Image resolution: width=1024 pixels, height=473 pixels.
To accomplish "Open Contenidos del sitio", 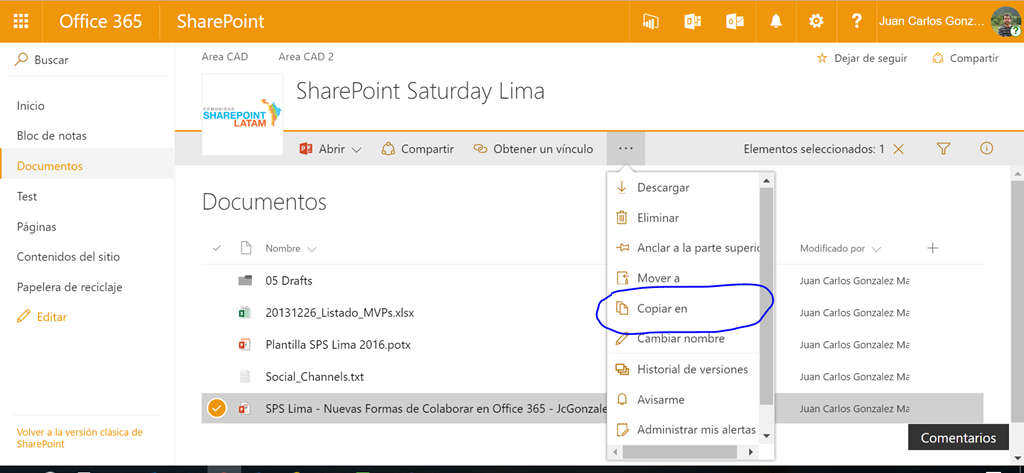I will pos(68,257).
